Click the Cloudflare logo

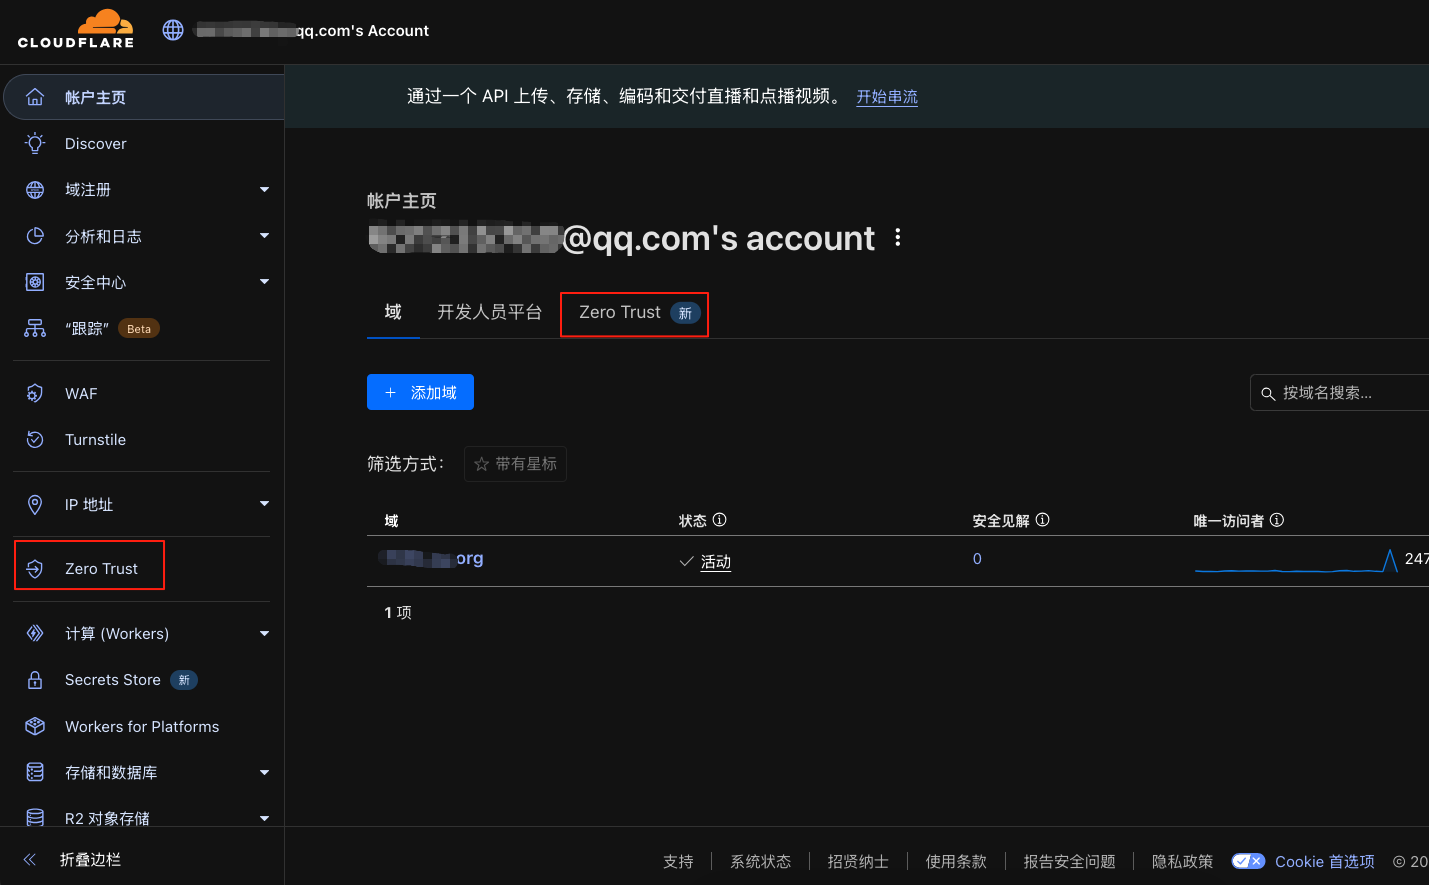point(76,29)
